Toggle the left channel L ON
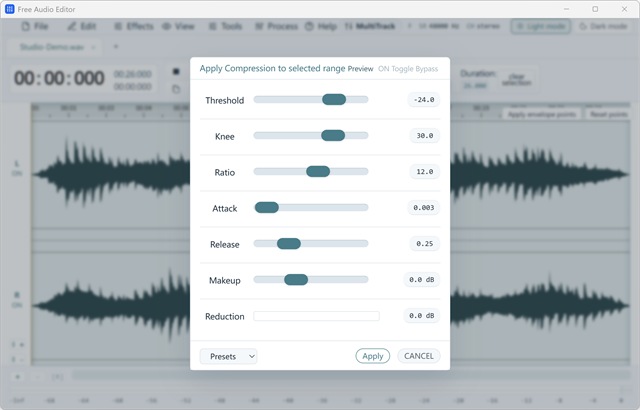The height and width of the screenshot is (410, 640). (17, 168)
